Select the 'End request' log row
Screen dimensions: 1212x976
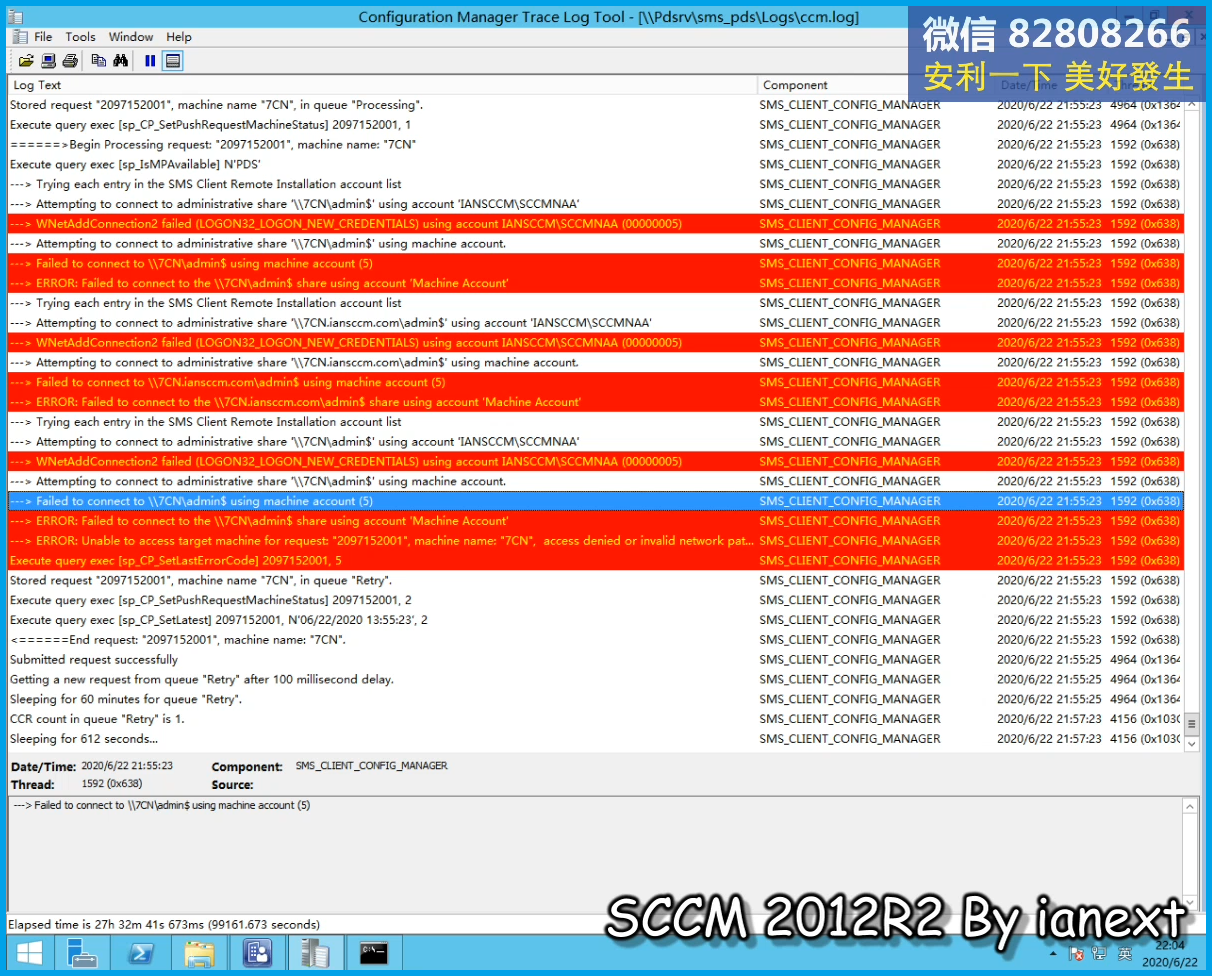pos(595,640)
